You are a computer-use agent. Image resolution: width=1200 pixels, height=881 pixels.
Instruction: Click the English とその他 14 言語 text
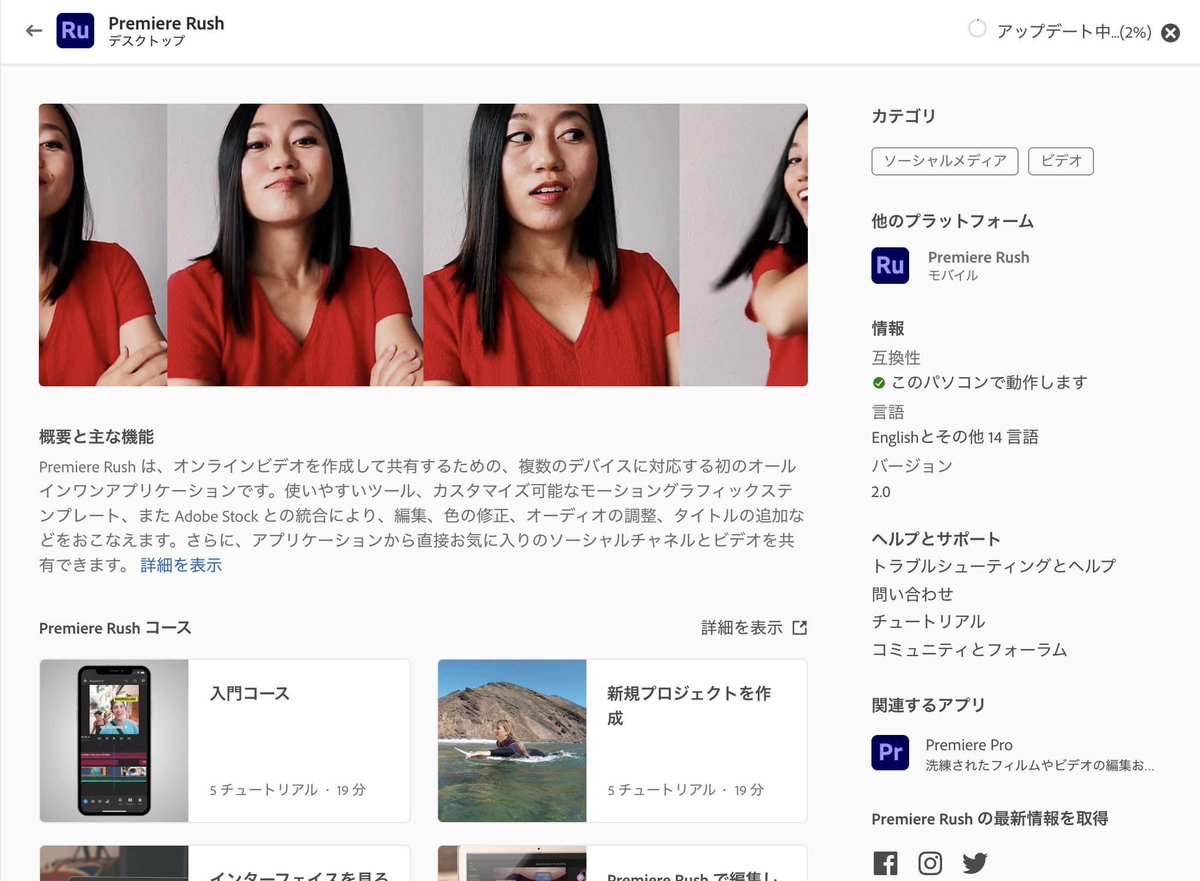(x=955, y=437)
